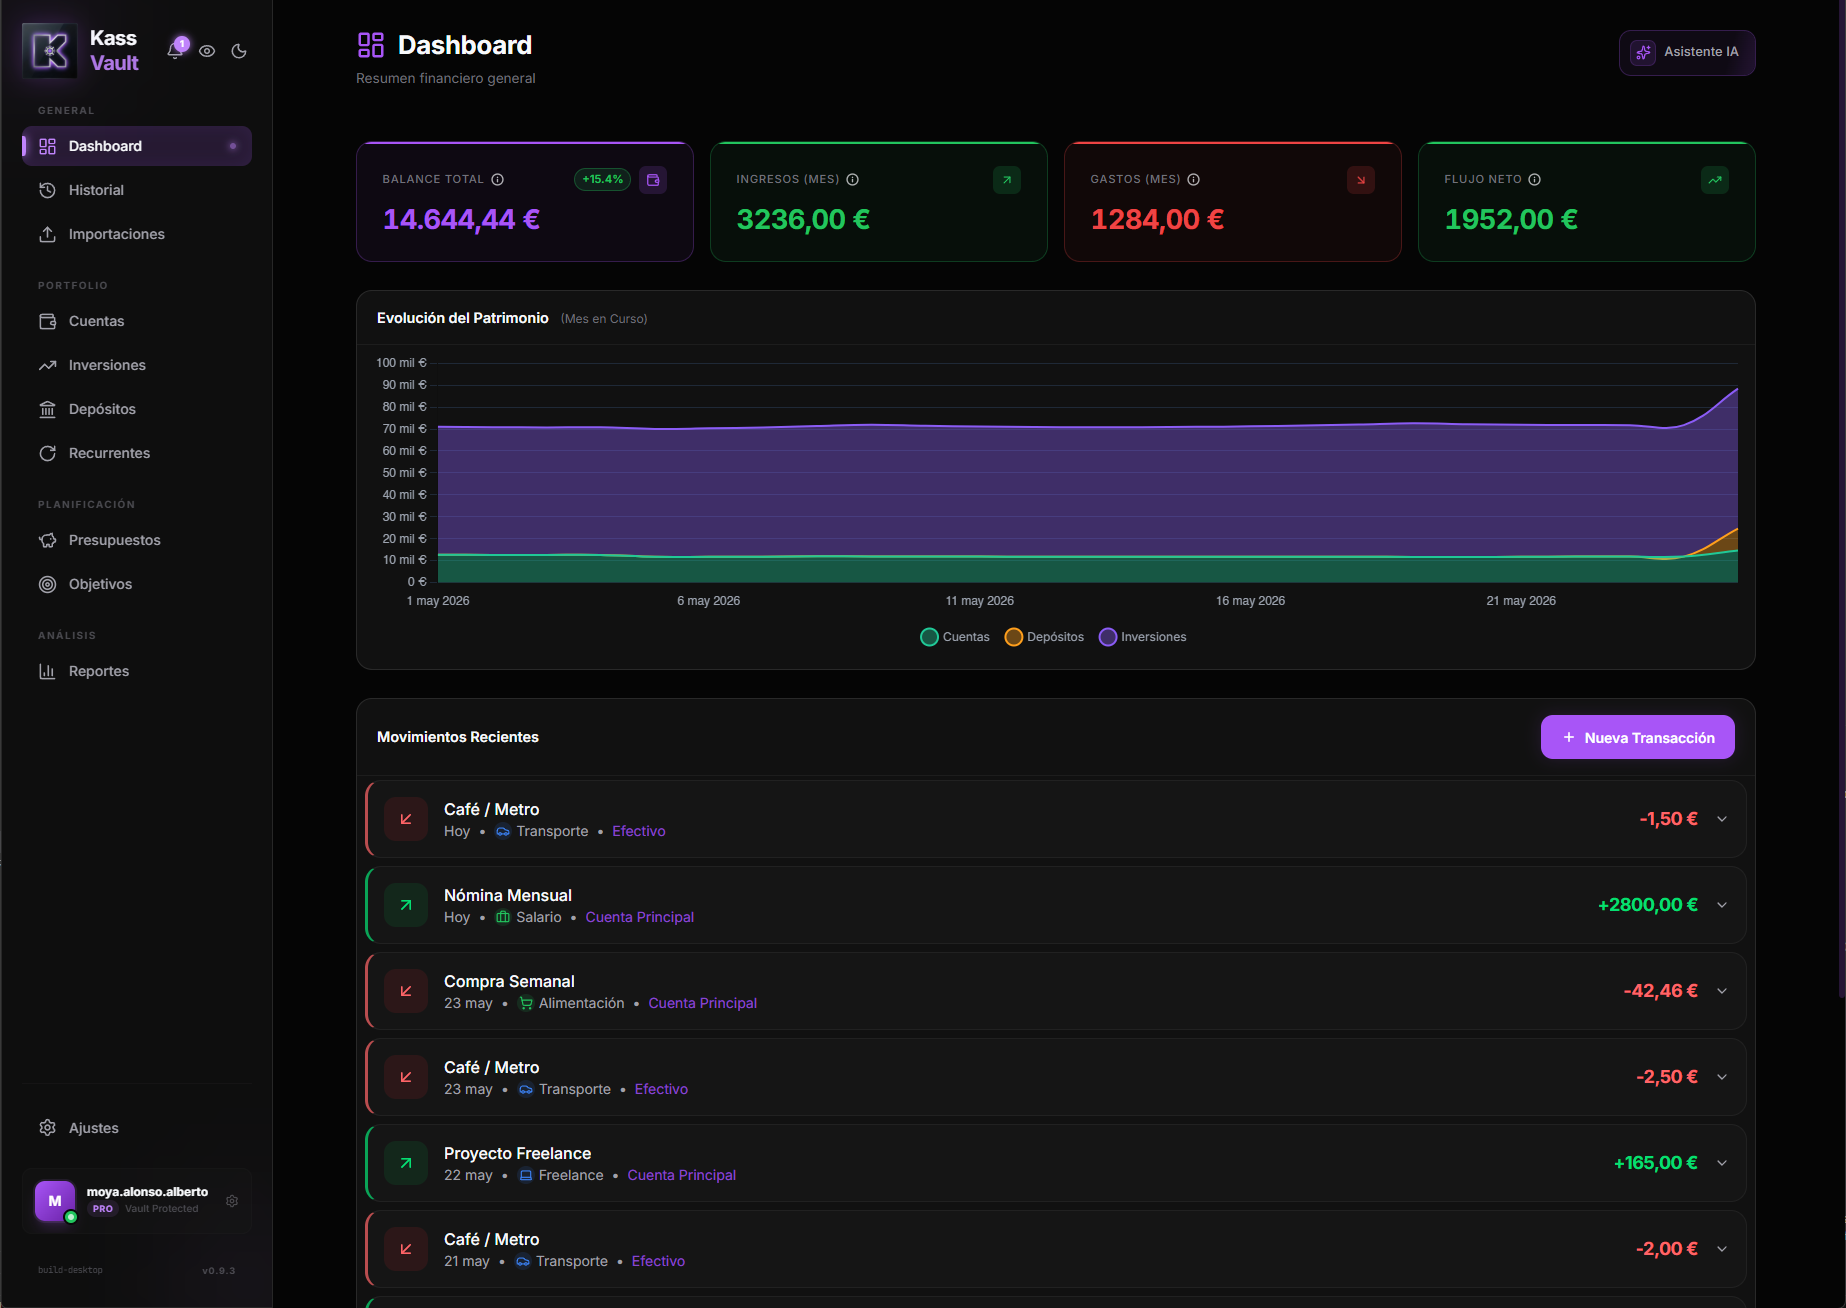Toggle amounts visibility with eye icon

[x=207, y=51]
